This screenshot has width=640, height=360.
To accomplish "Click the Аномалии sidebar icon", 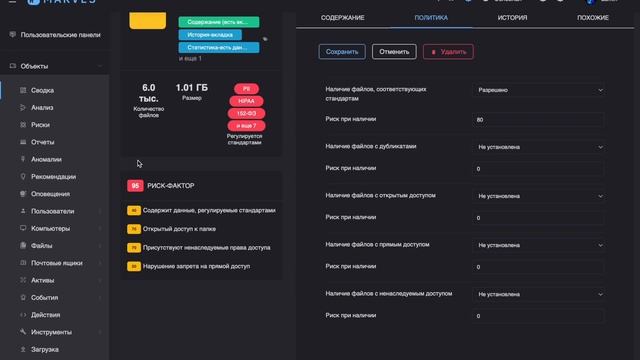I will 23,159.
